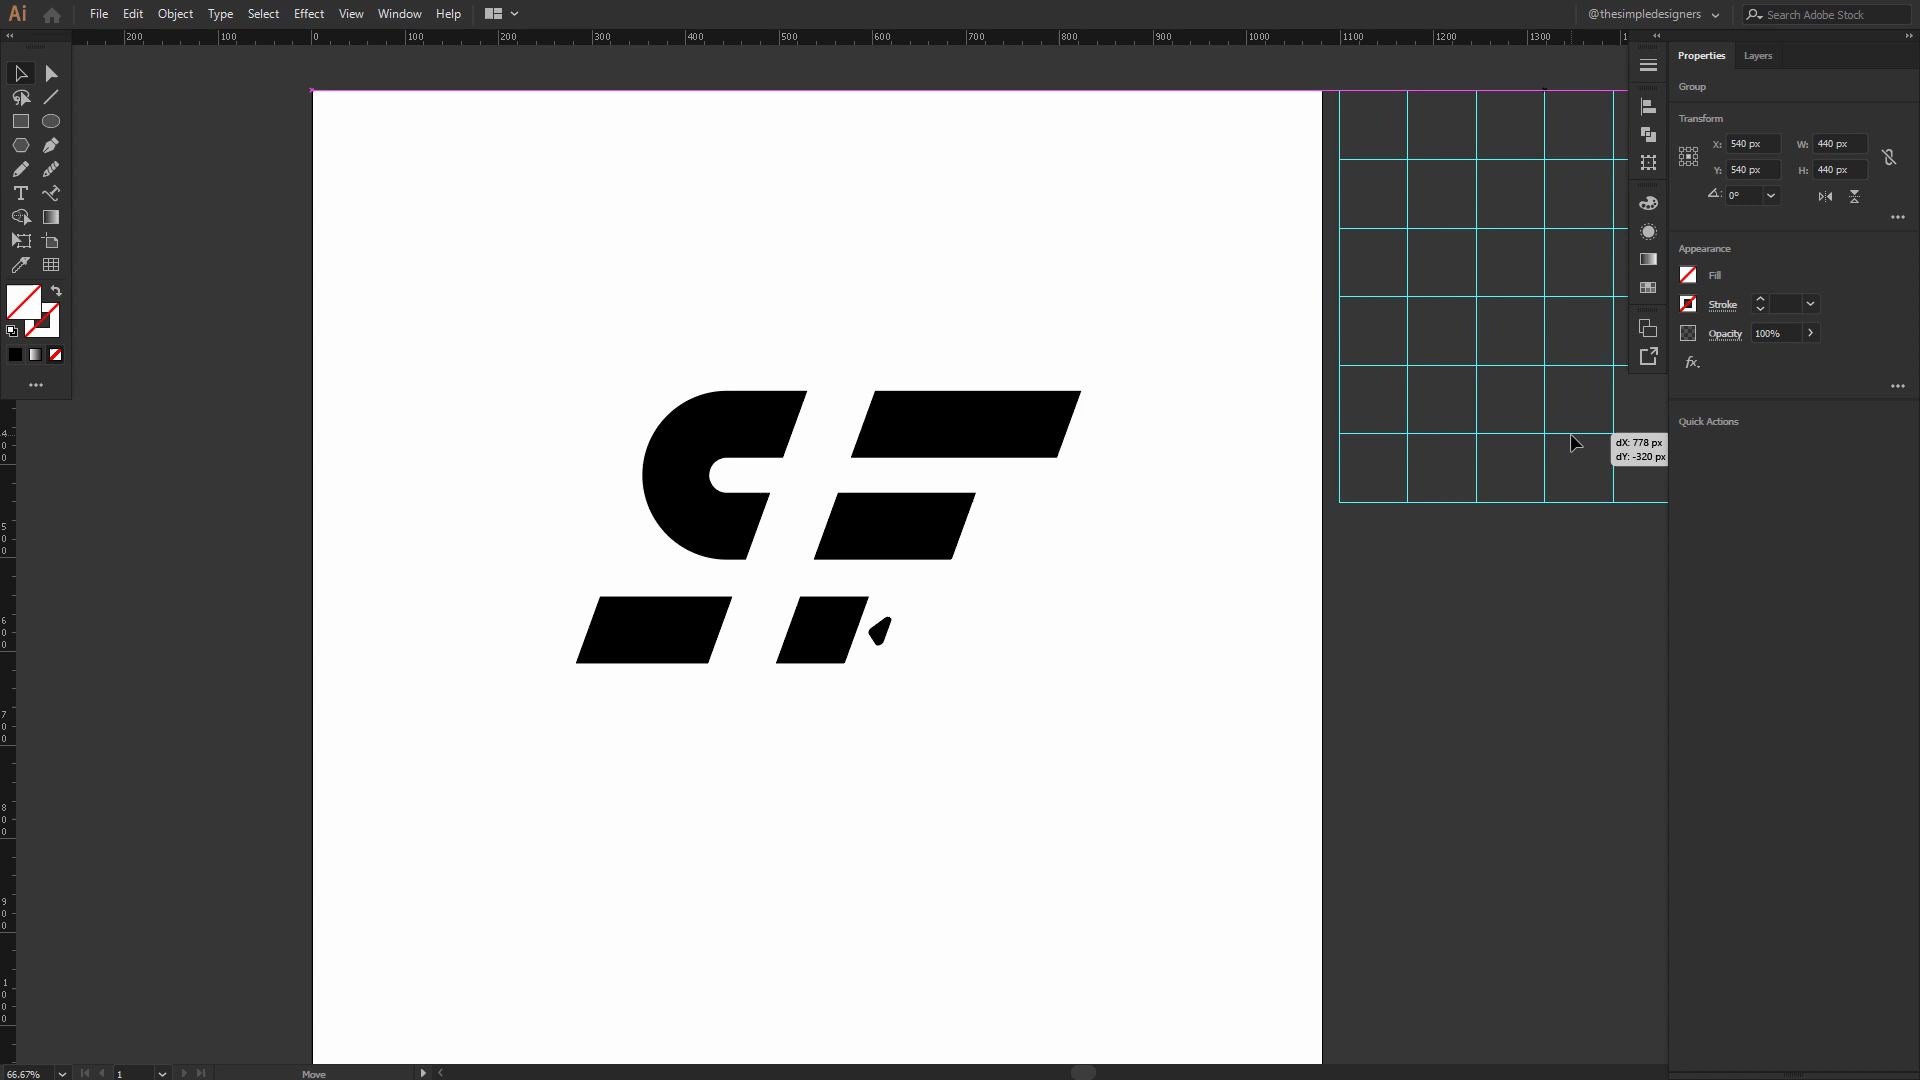Toggle the rotation angle dropdown
This screenshot has height=1080, width=1920.
click(1770, 195)
